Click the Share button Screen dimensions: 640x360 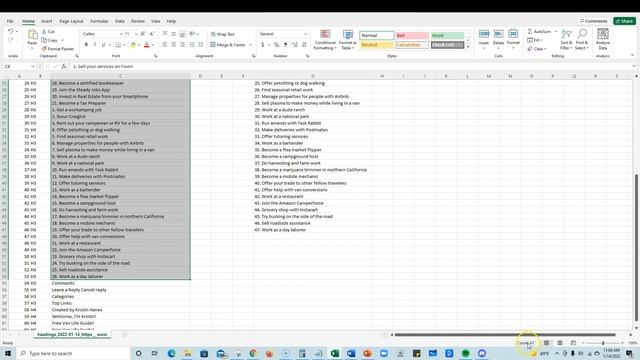[x=624, y=21]
